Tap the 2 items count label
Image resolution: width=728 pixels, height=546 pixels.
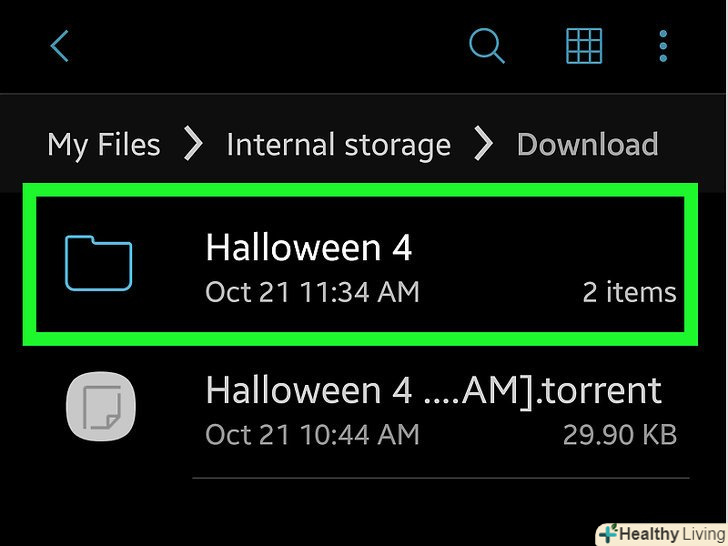[x=629, y=292]
